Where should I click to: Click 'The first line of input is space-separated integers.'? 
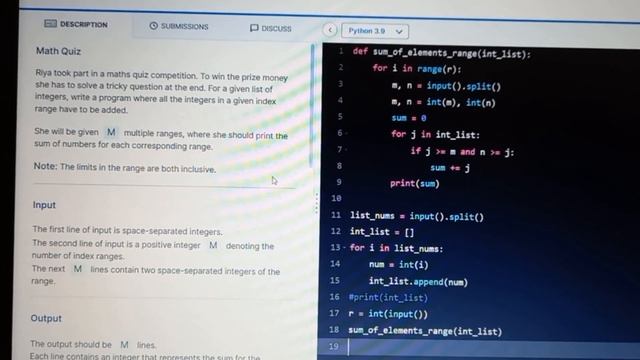127,230
